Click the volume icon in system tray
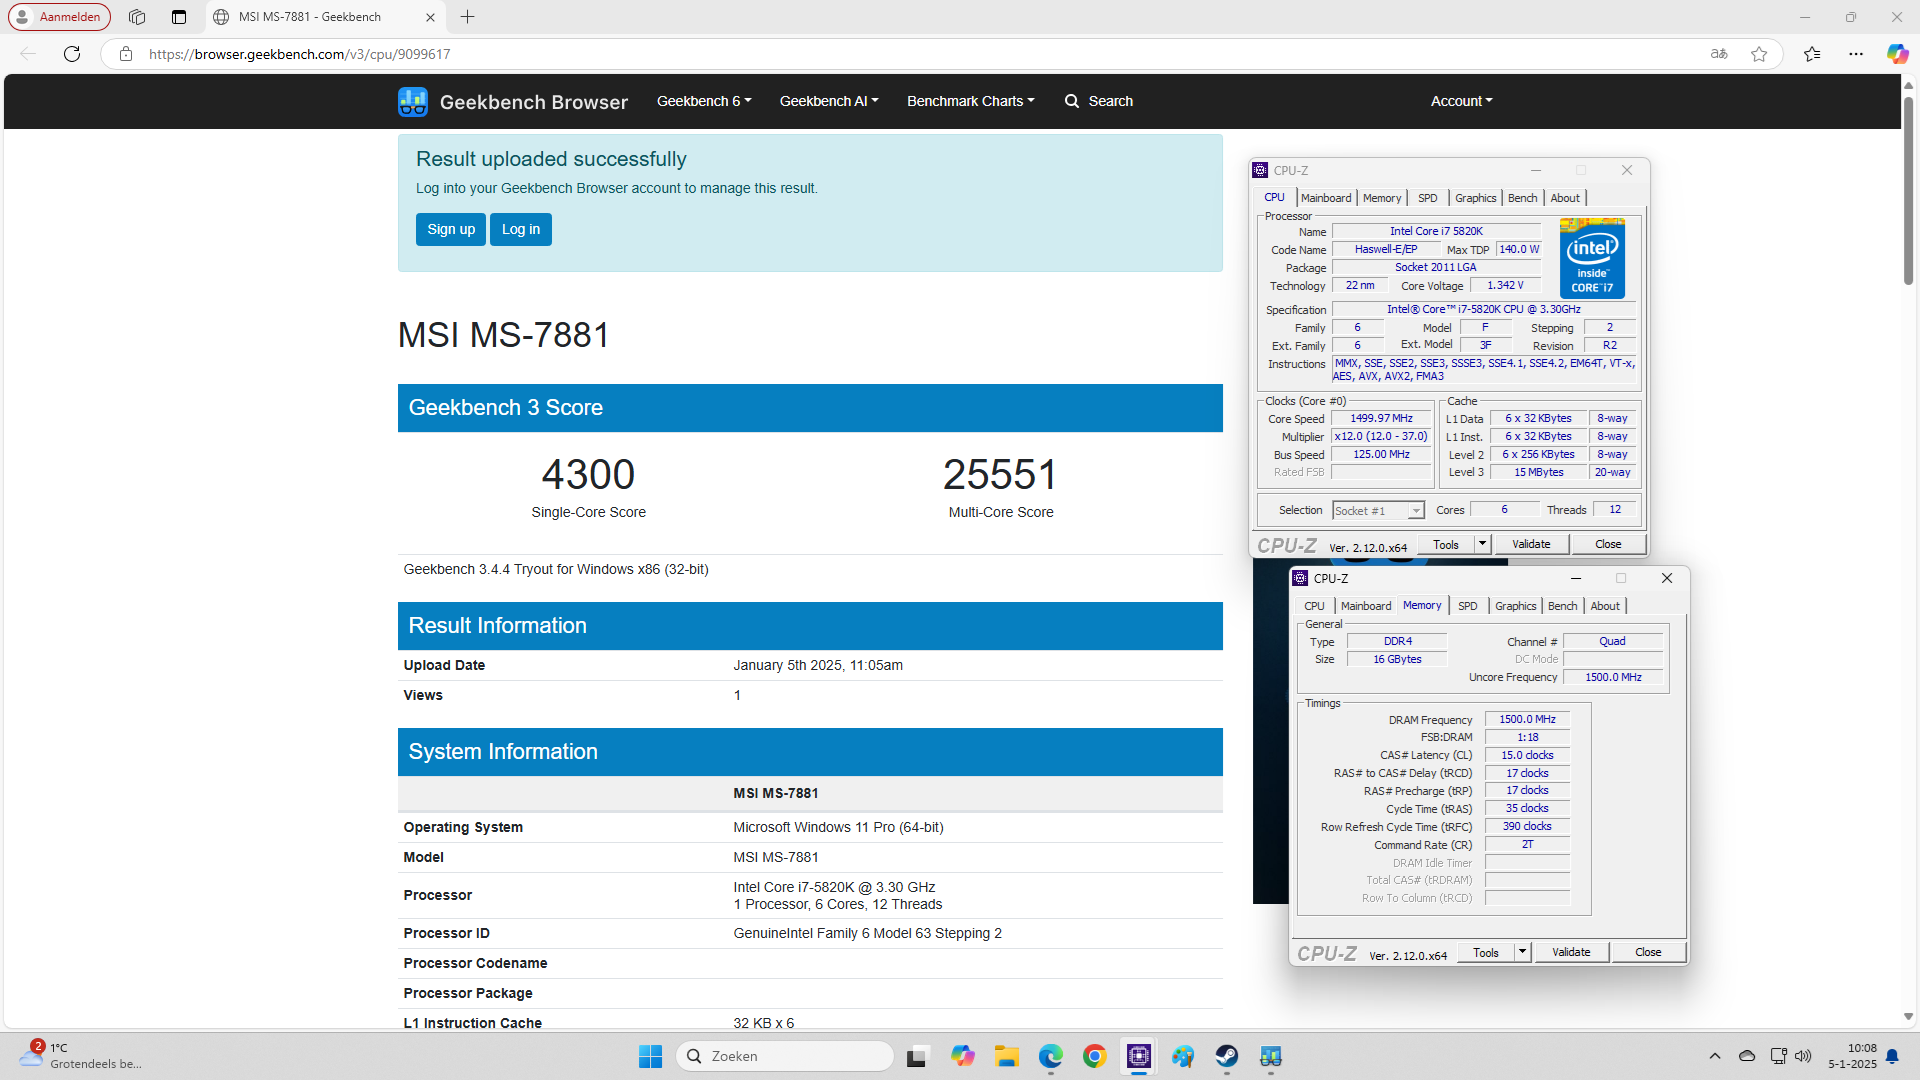This screenshot has width=1920, height=1080. pyautogui.click(x=1803, y=1056)
